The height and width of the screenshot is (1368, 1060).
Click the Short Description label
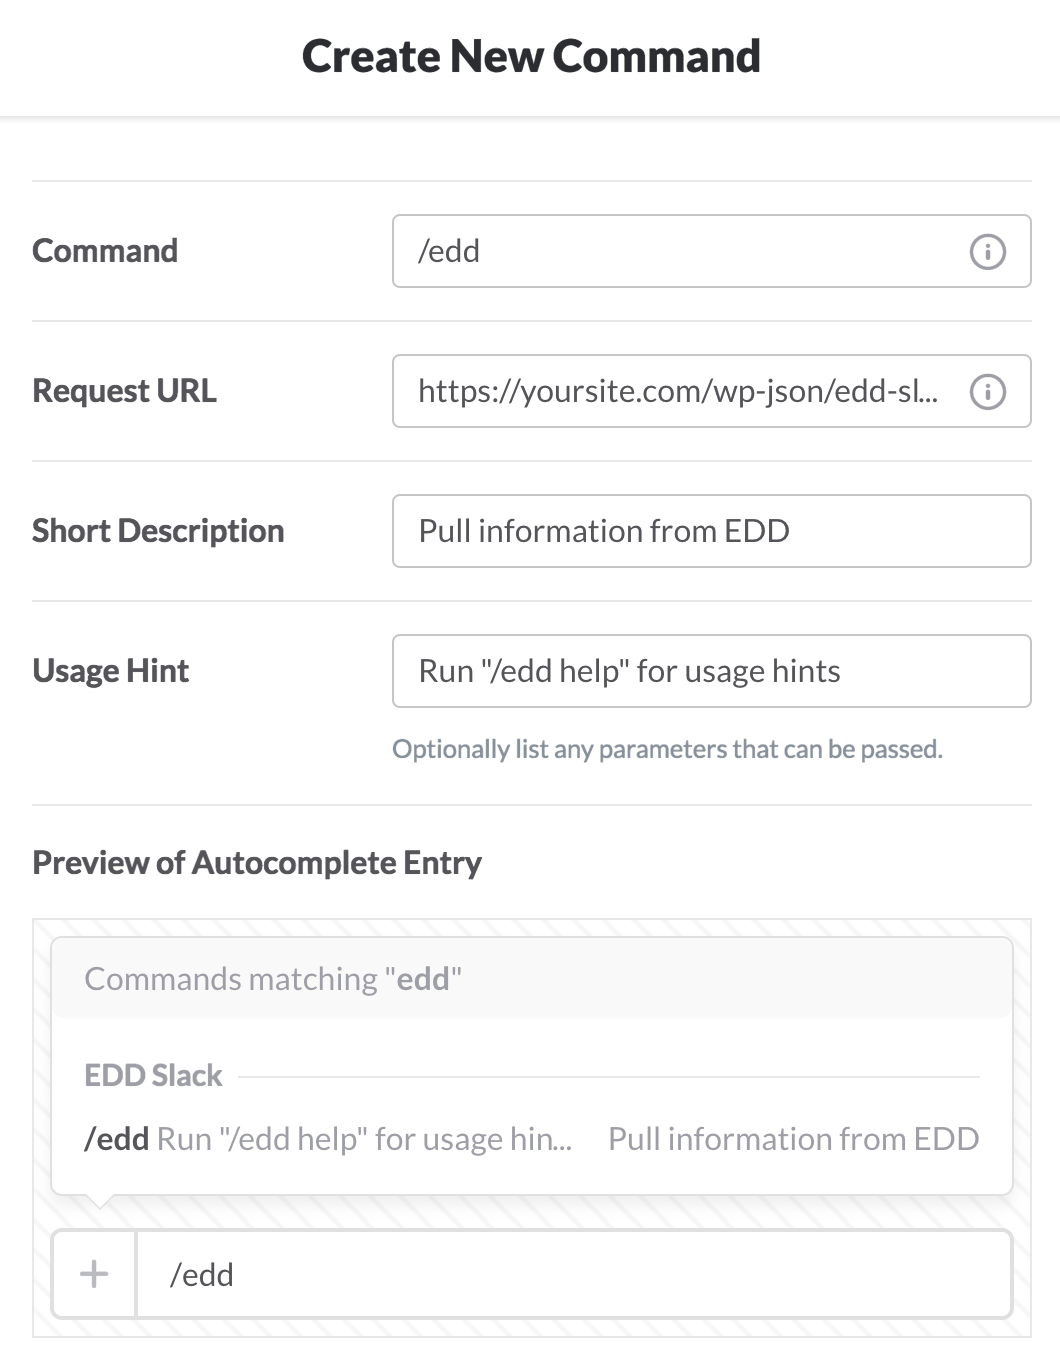(x=158, y=531)
